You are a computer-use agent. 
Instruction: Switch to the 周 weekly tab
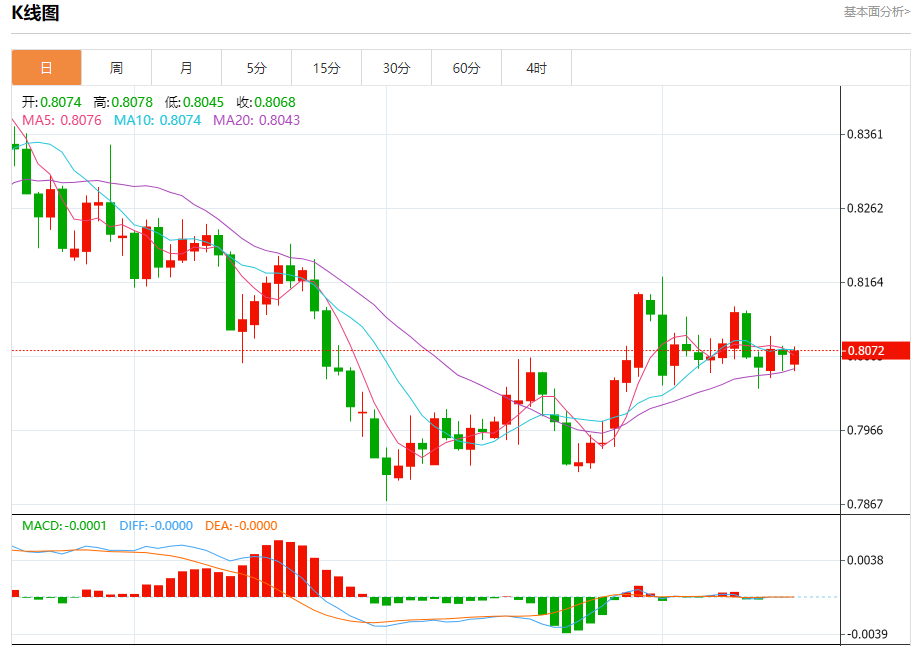pos(116,68)
